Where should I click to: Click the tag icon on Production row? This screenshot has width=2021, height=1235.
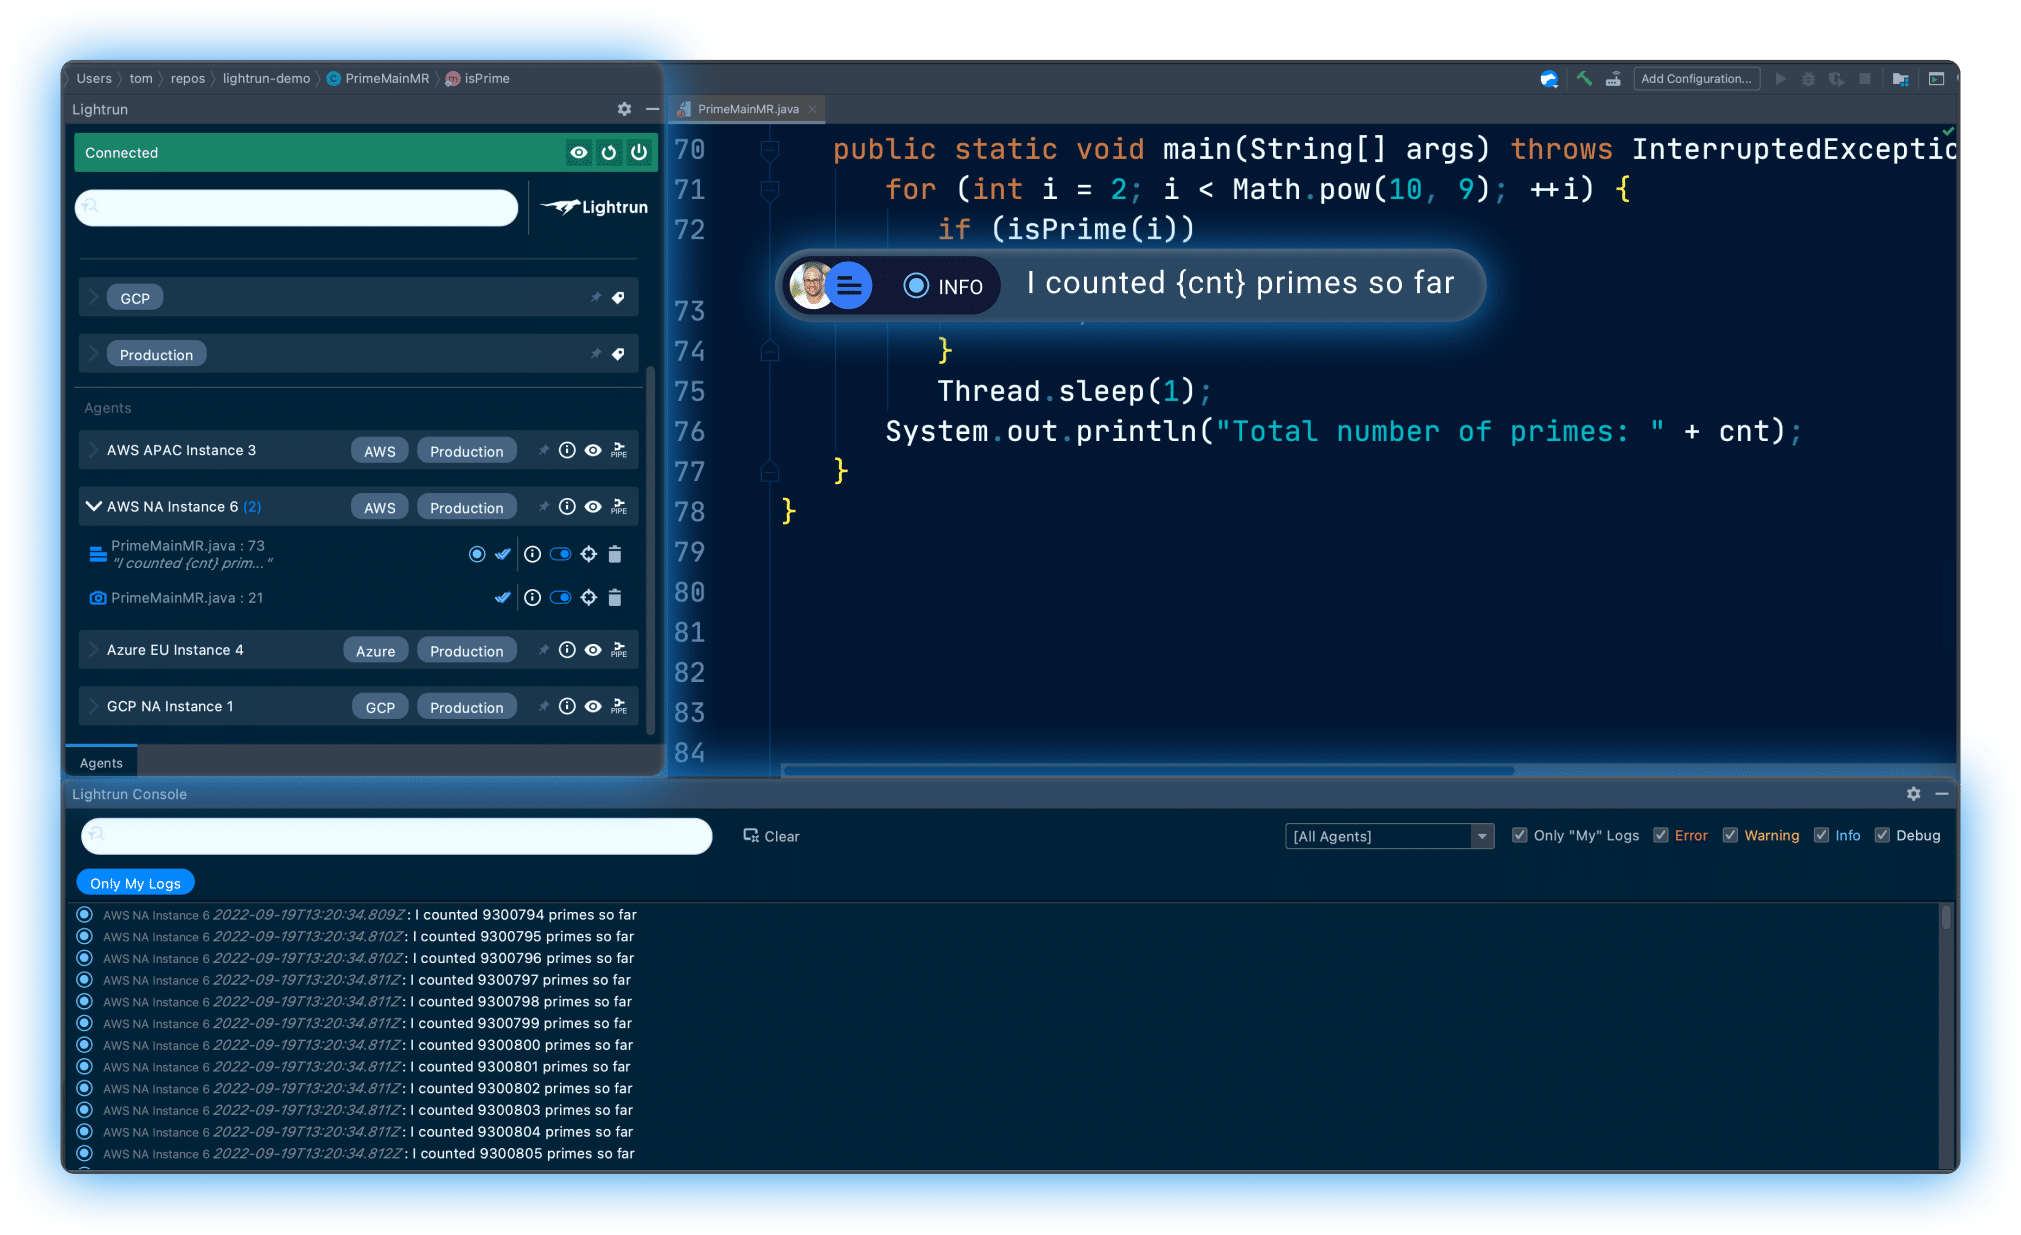point(618,353)
